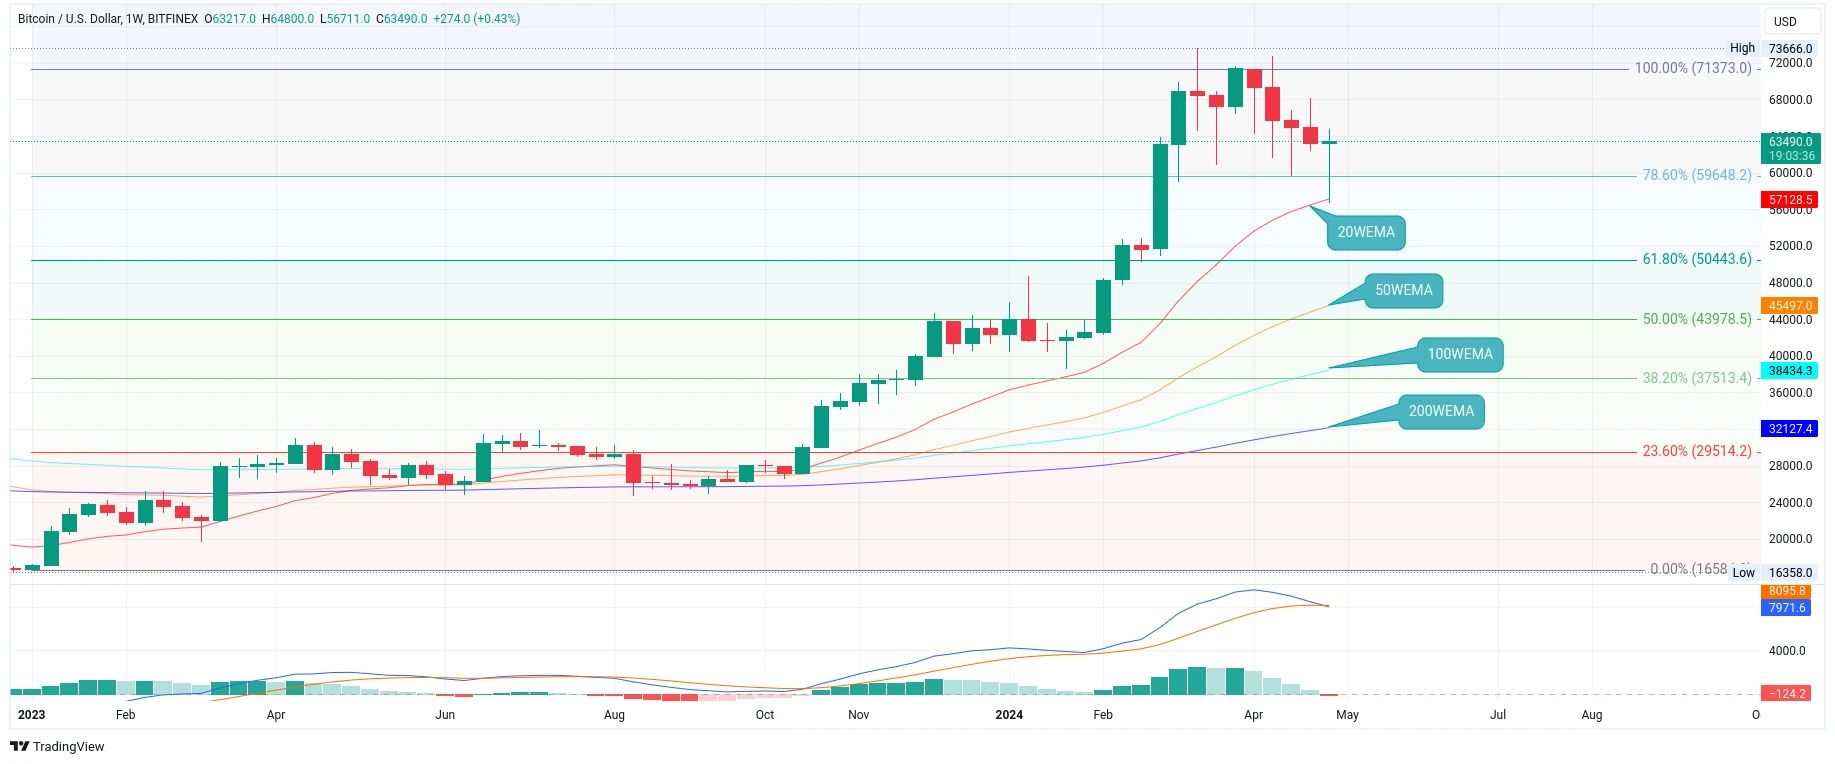This screenshot has height=764, width=1835.
Task: Click the orange 45497.0 EMA price tag
Action: coord(1790,306)
